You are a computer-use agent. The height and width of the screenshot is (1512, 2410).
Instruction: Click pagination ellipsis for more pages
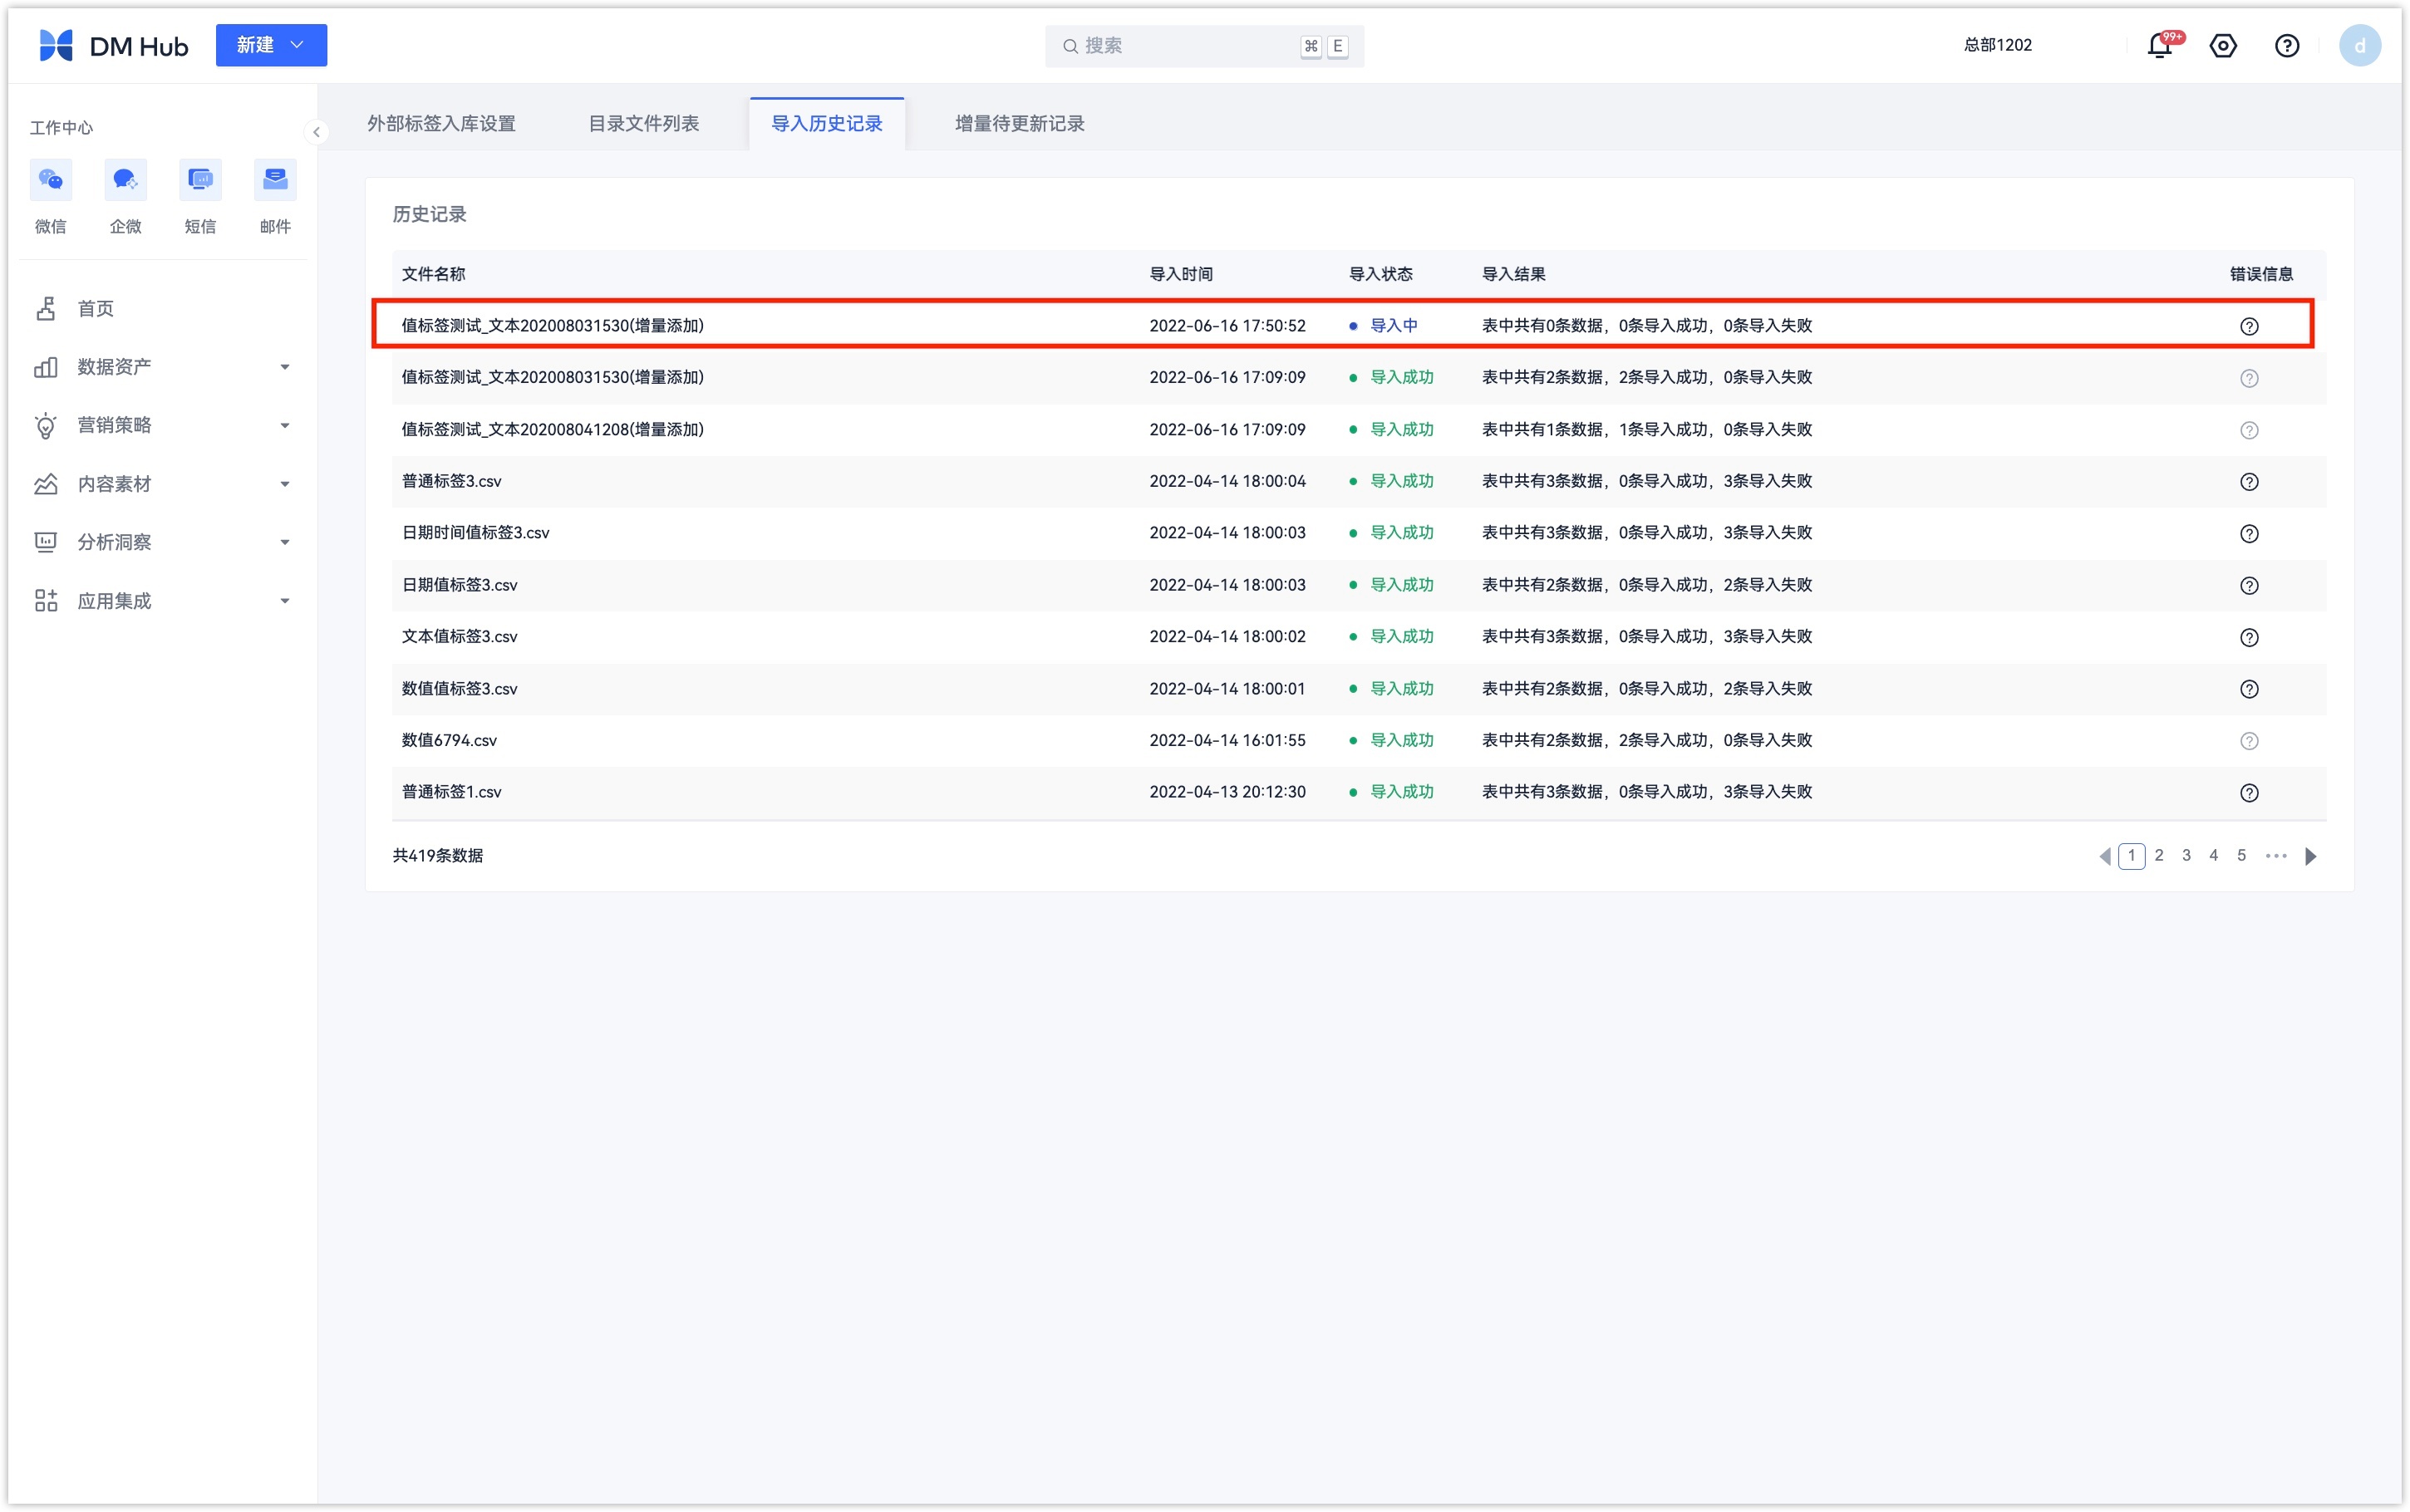click(2276, 855)
